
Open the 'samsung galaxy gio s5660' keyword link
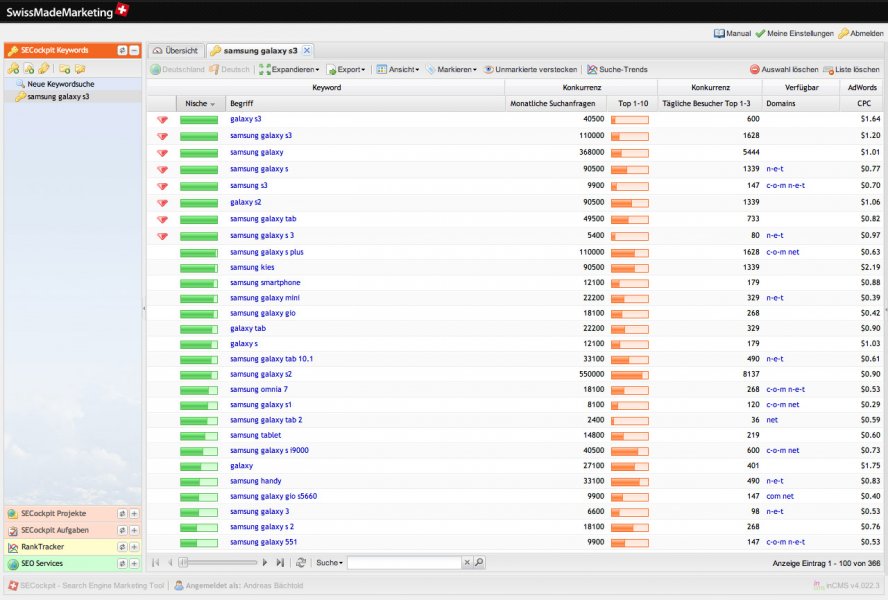click(x=274, y=496)
